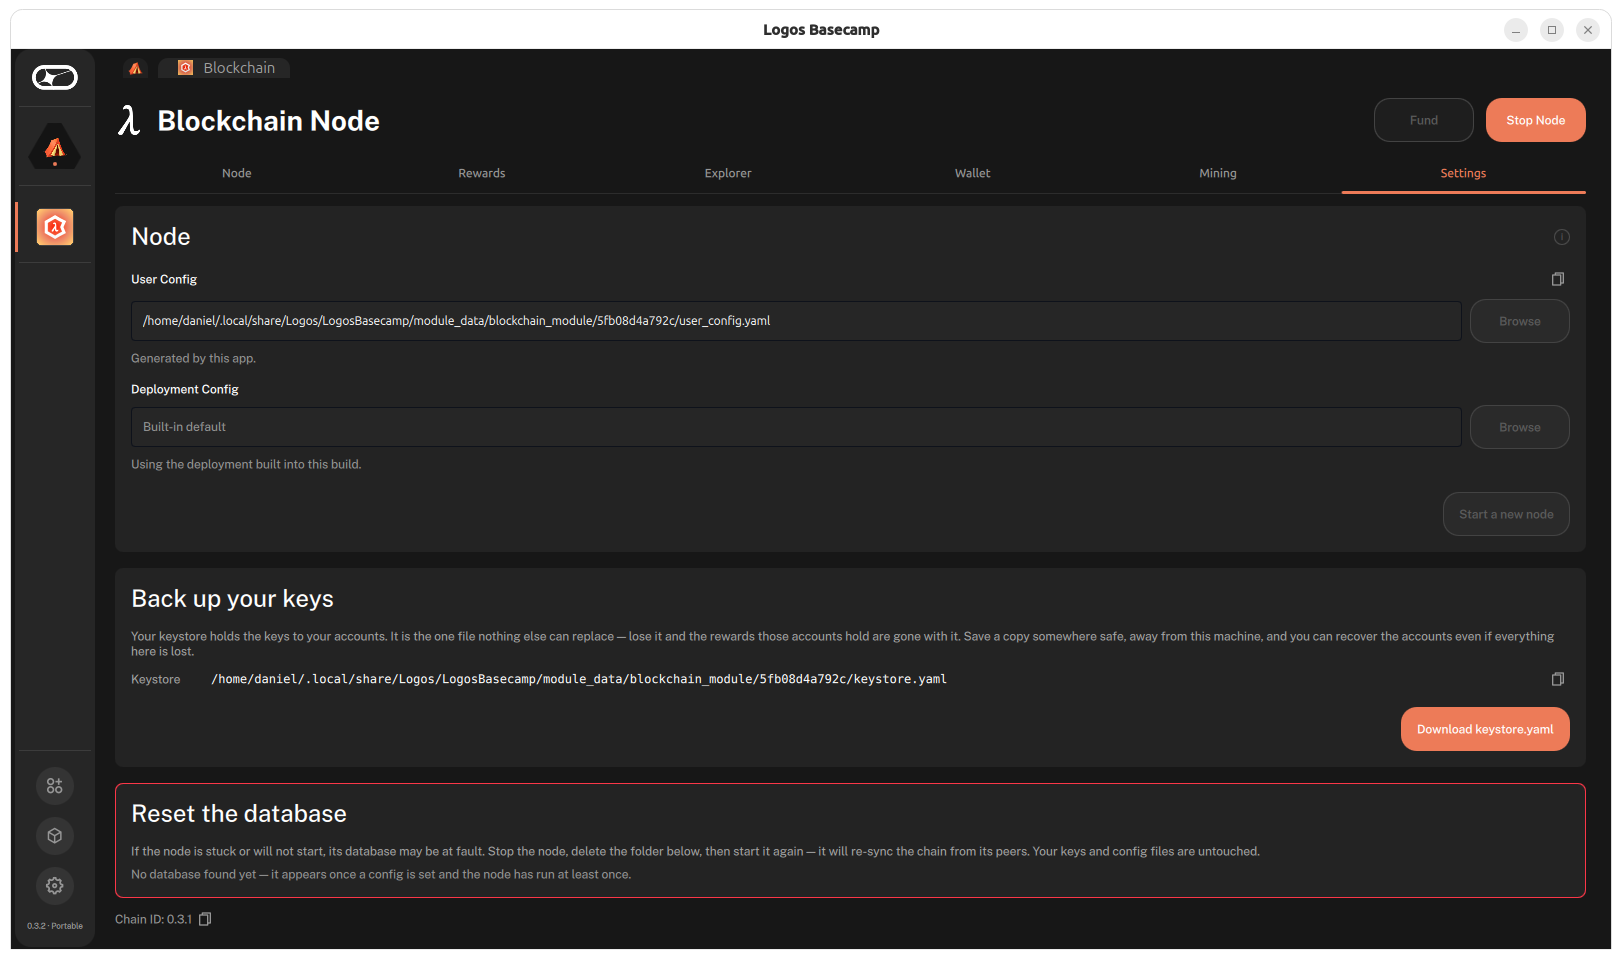
Task: Click the Reset the database heading
Action: coord(239,814)
